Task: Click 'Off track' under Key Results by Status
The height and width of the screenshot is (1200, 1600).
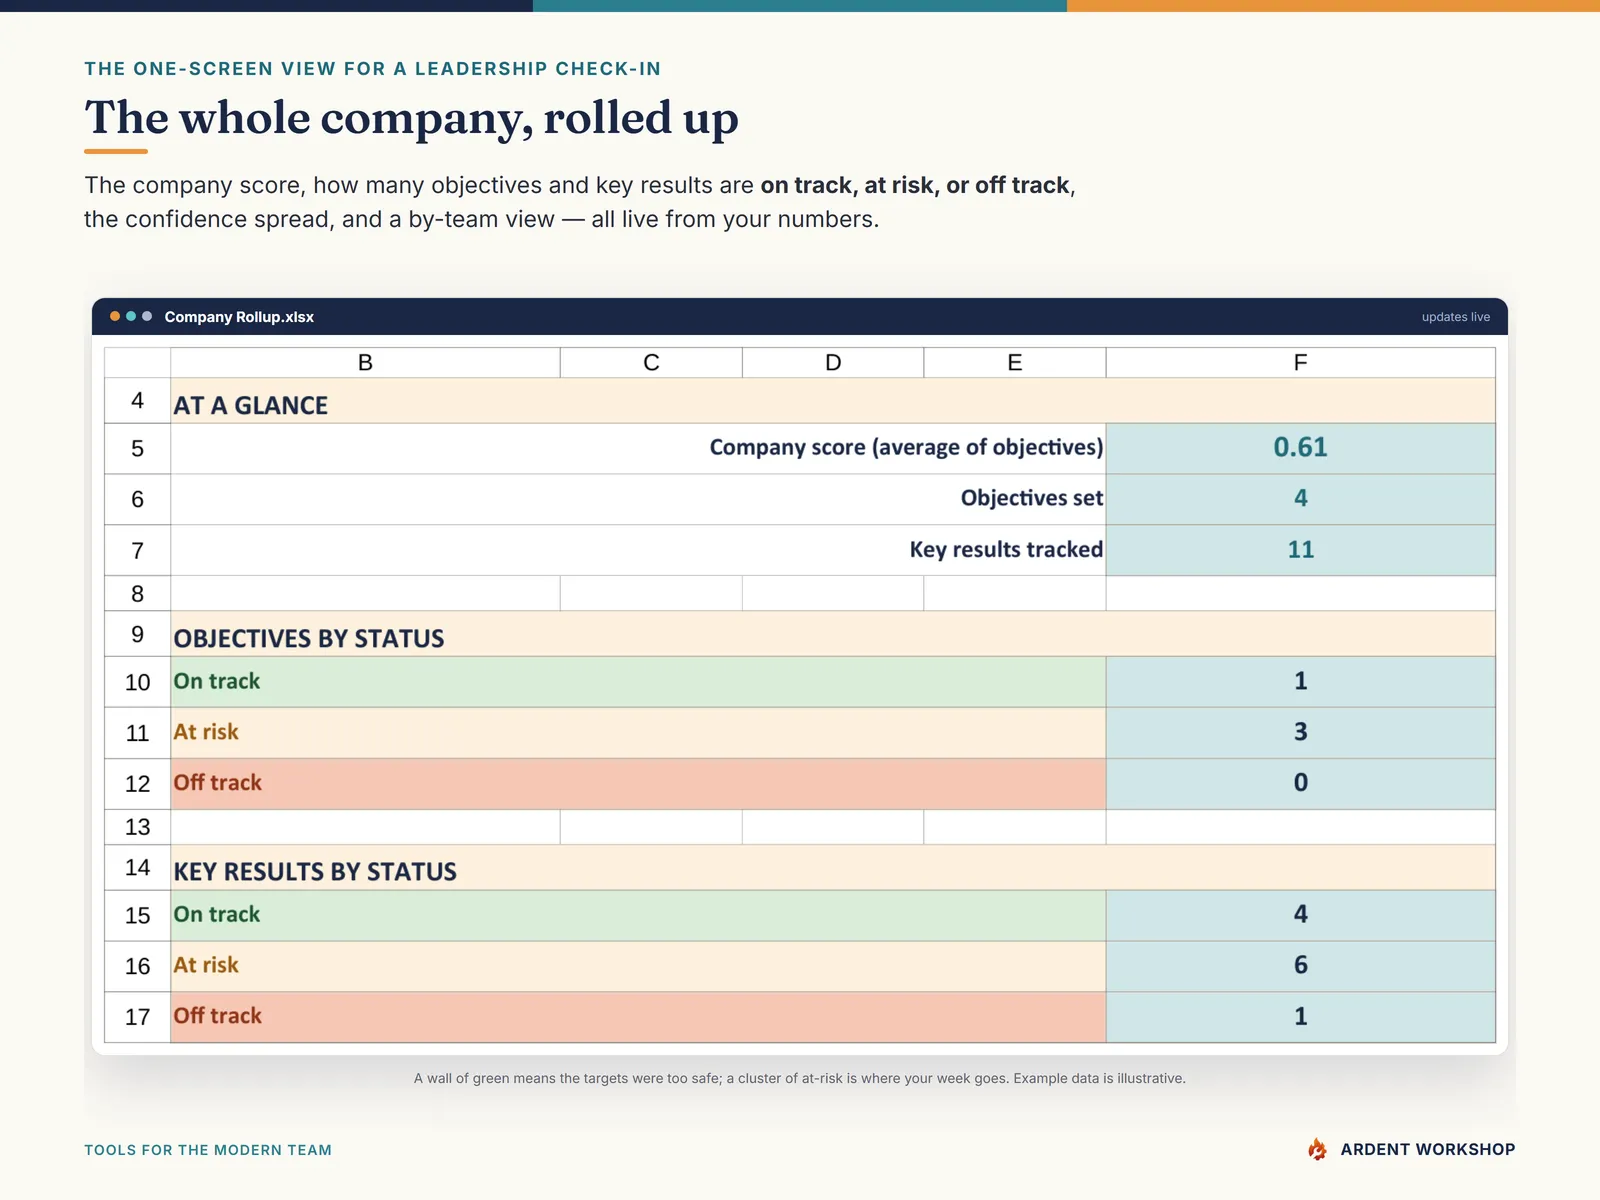Action: [218, 1016]
